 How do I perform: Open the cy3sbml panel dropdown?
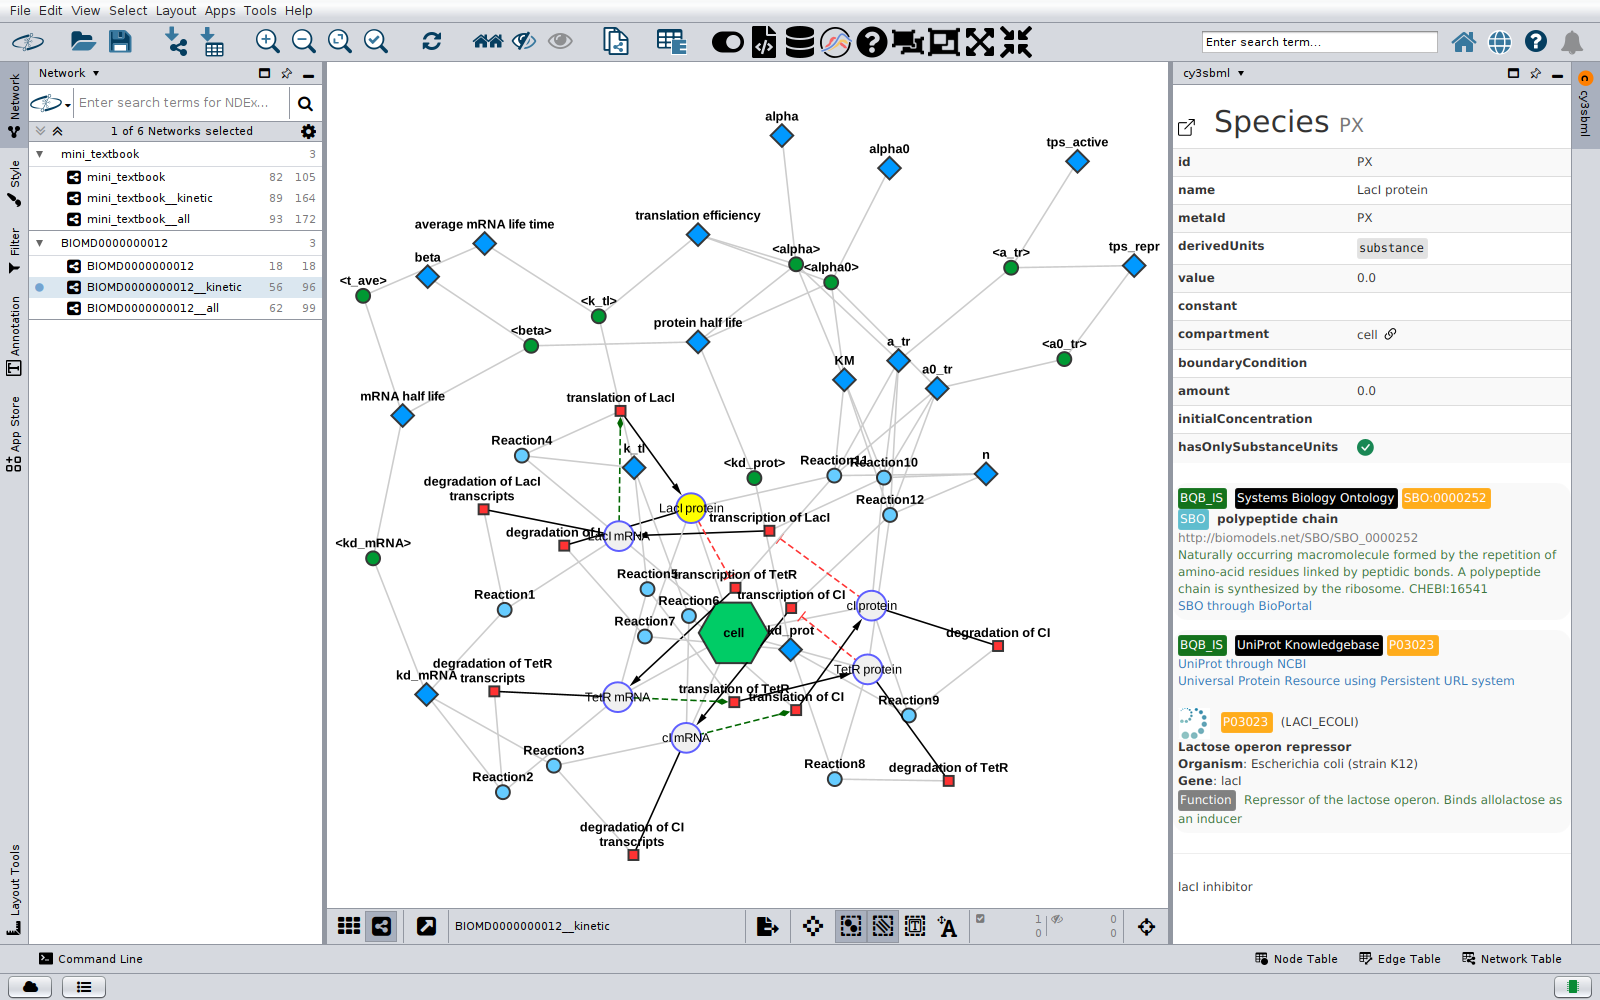click(x=1214, y=73)
